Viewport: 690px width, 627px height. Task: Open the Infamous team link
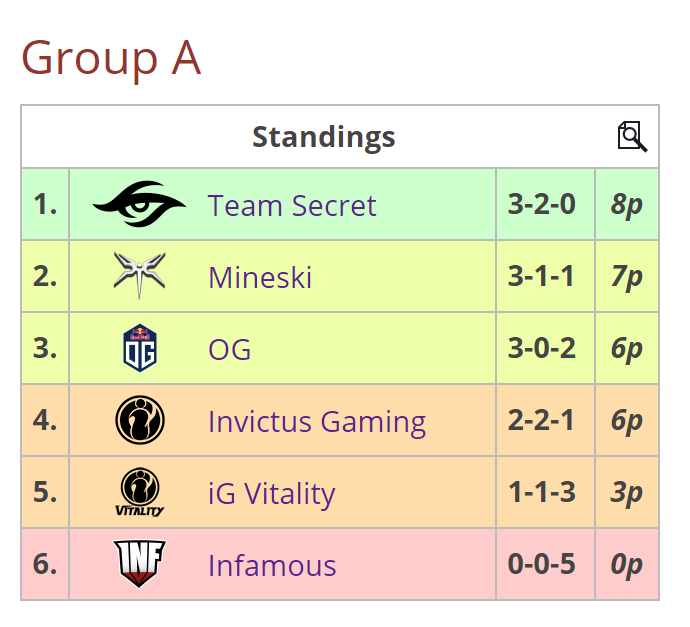pos(272,565)
